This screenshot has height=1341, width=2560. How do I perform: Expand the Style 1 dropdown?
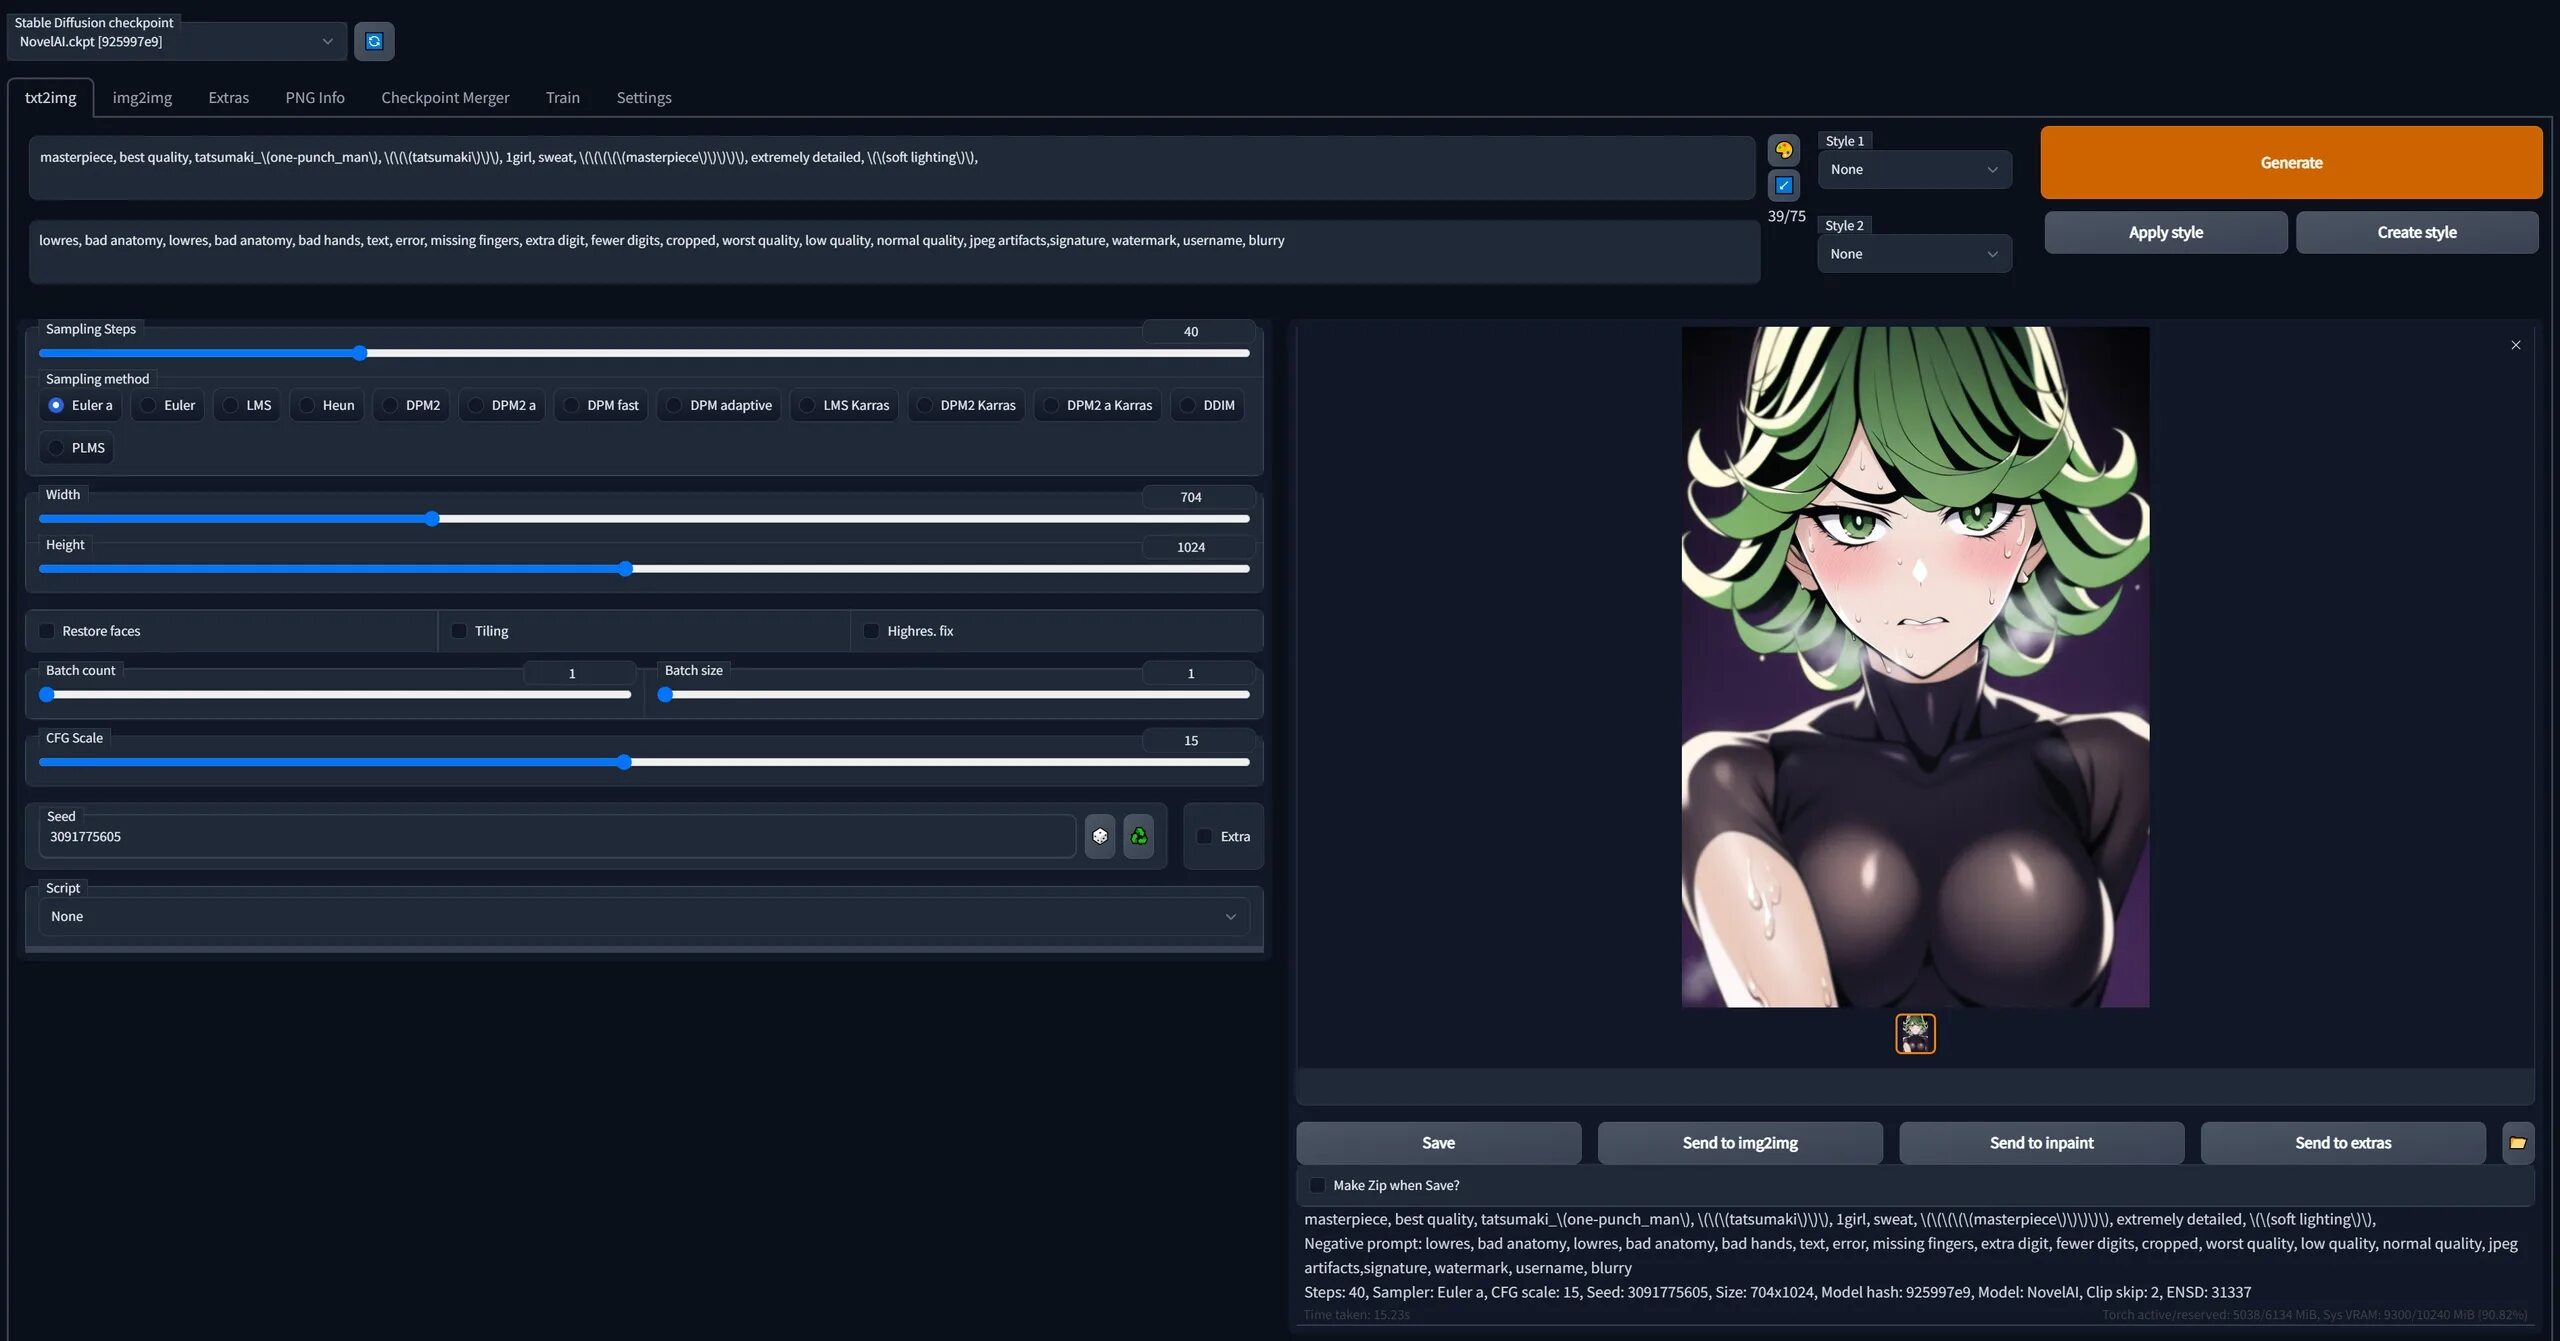(1913, 168)
